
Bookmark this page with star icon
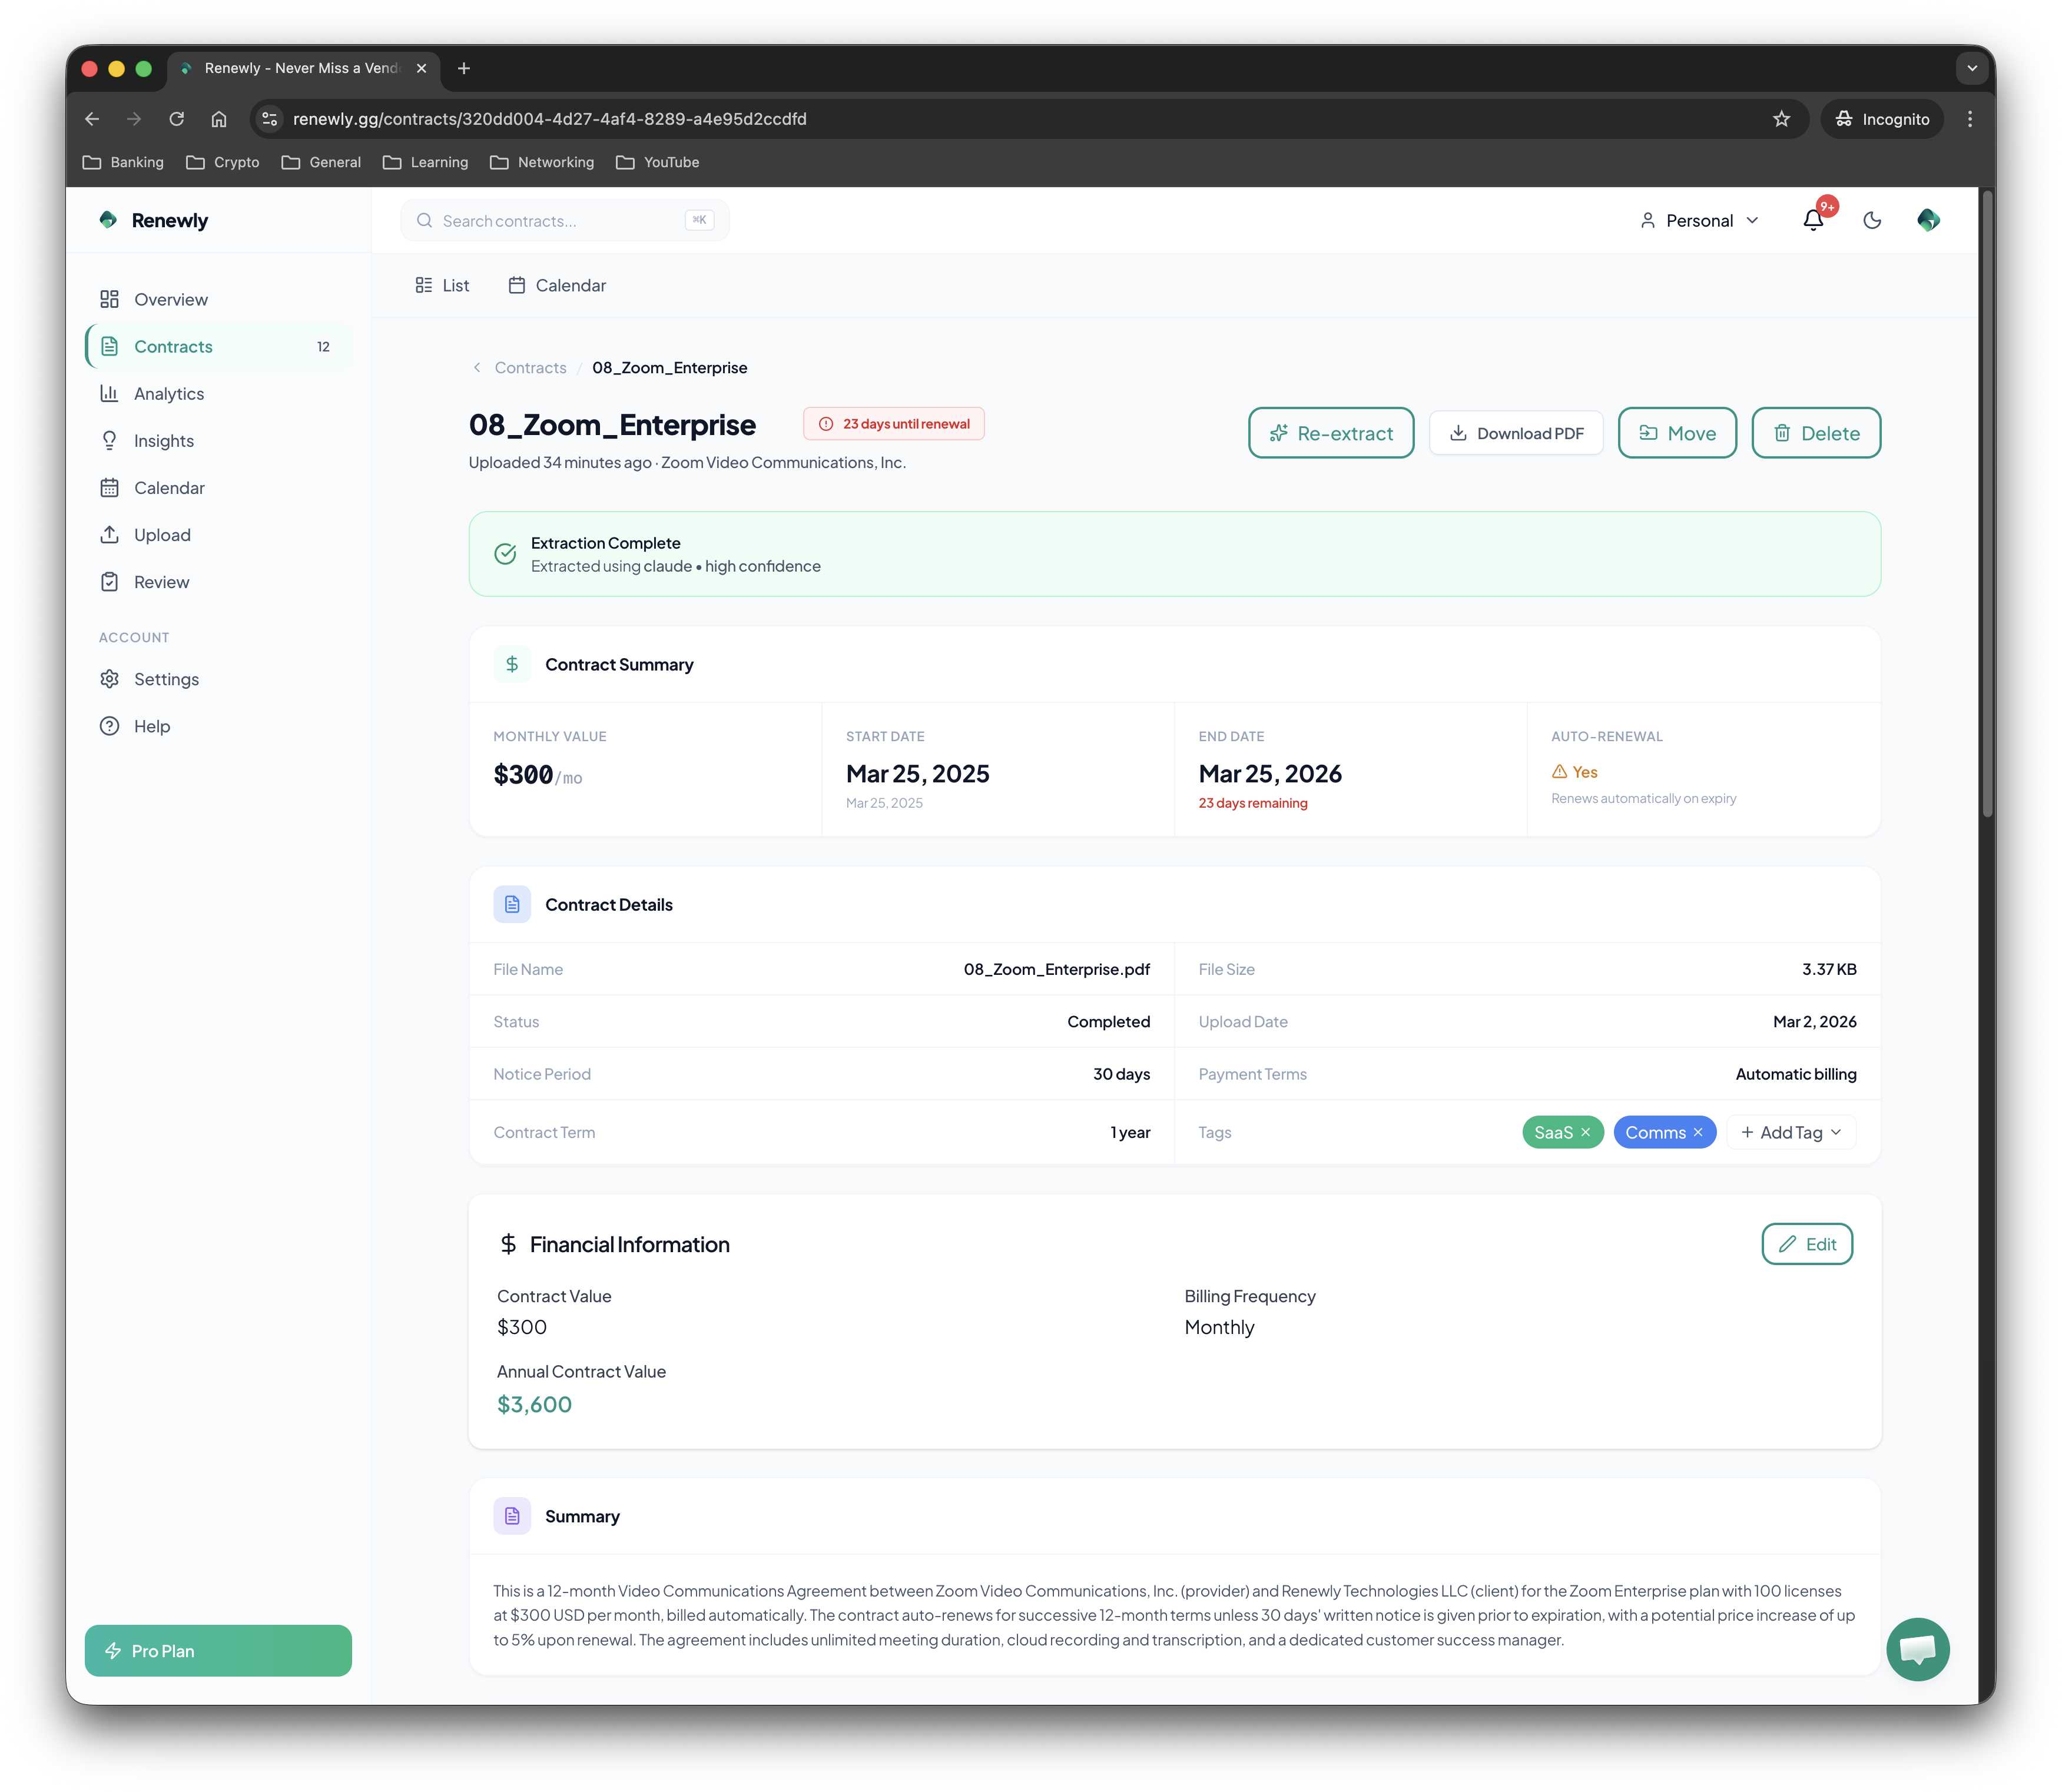(1781, 119)
